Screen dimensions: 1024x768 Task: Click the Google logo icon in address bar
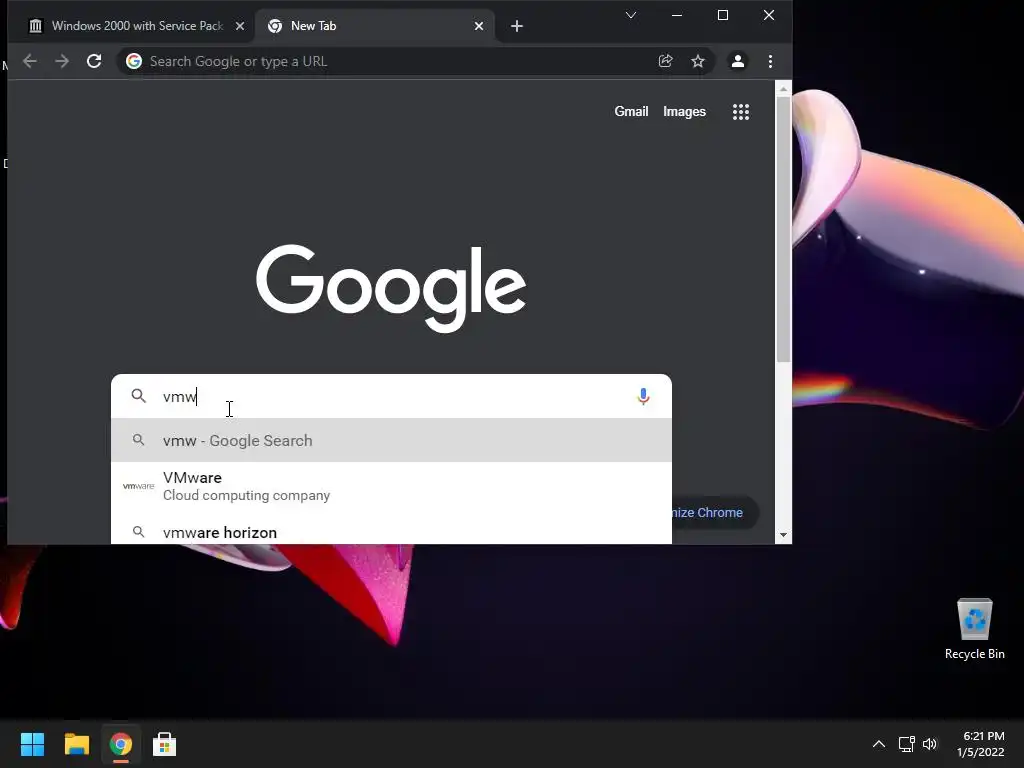pyautogui.click(x=134, y=61)
